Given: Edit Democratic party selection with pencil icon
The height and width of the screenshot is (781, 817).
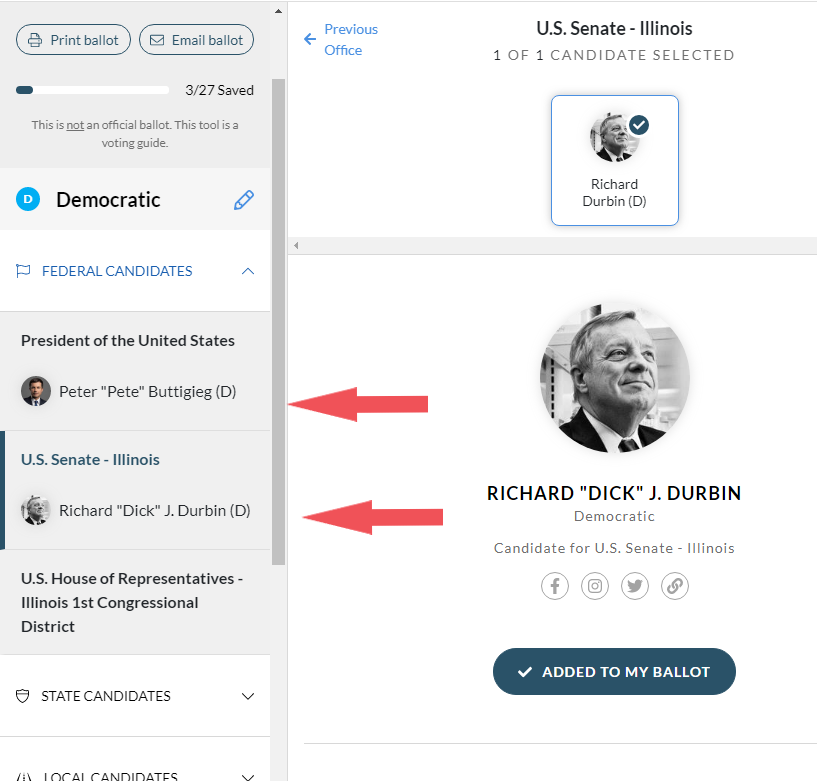Looking at the screenshot, I should [x=244, y=200].
